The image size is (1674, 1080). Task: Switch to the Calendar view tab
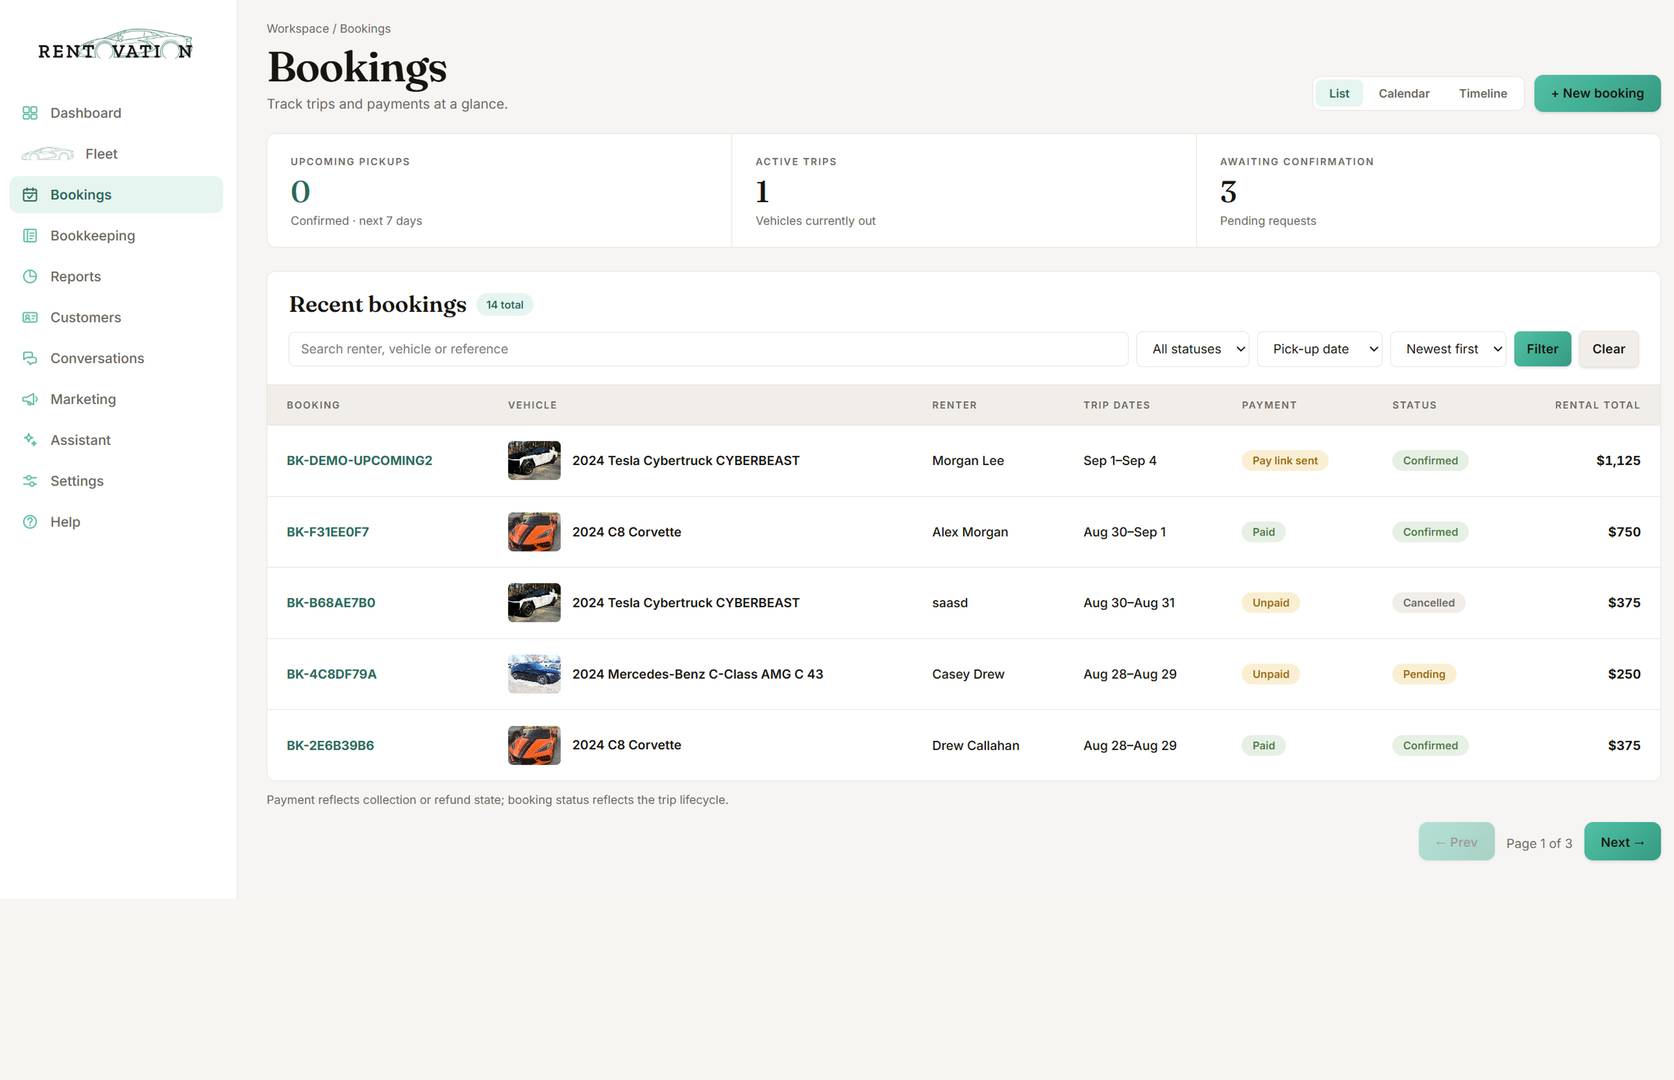click(1404, 93)
